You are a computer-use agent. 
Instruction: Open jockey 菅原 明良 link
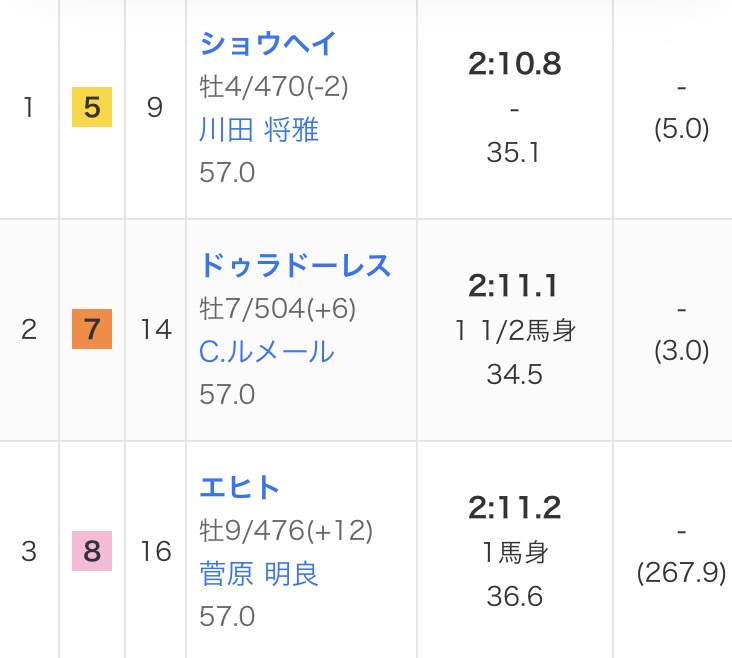259,574
